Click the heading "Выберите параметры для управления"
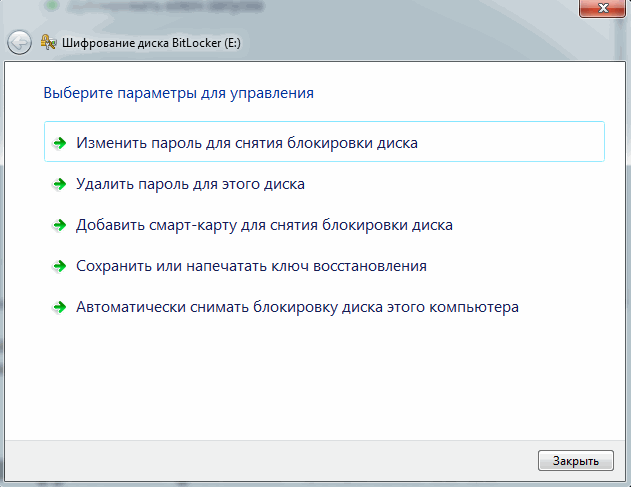Screen dimensions: 631x487 point(179,93)
